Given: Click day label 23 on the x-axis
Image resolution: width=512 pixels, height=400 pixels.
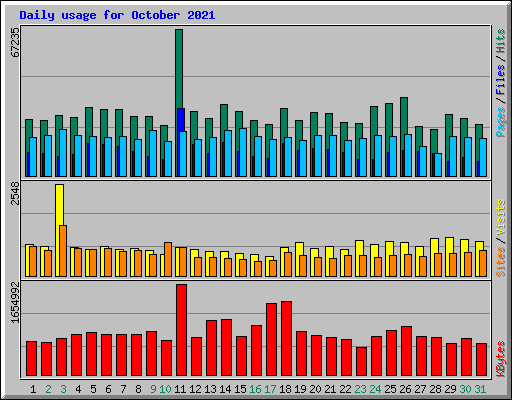Looking at the screenshot, I should pos(360,389).
